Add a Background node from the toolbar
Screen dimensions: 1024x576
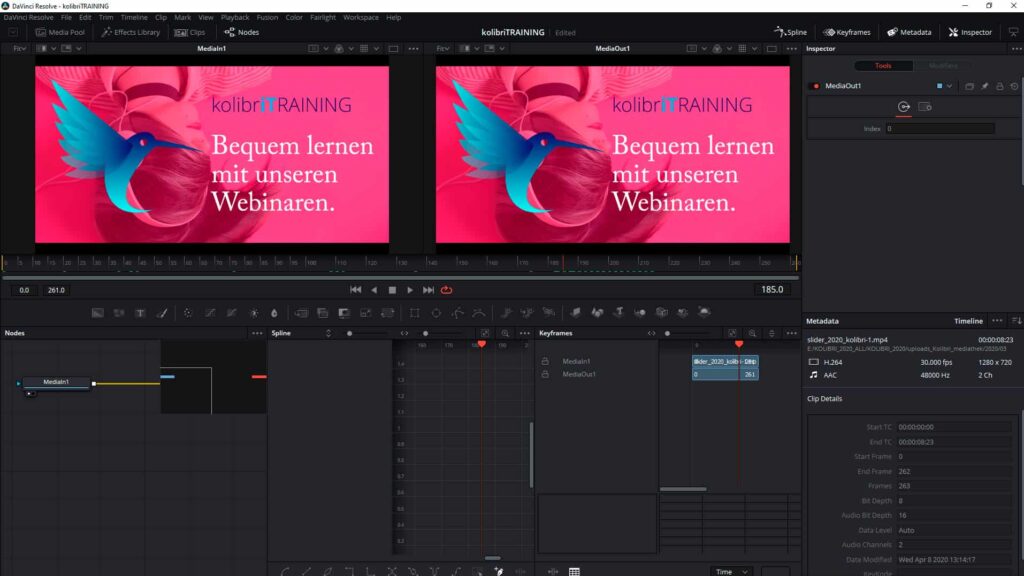97,313
